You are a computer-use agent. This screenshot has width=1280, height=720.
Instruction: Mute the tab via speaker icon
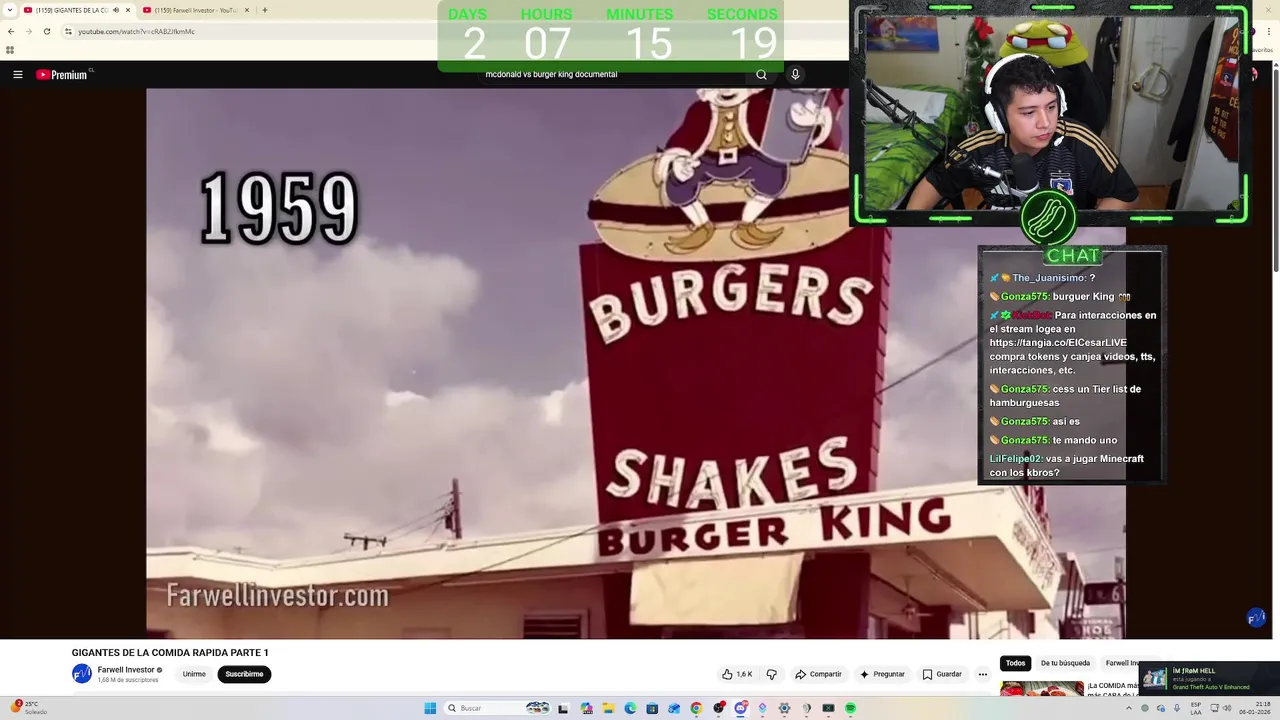tap(116, 10)
